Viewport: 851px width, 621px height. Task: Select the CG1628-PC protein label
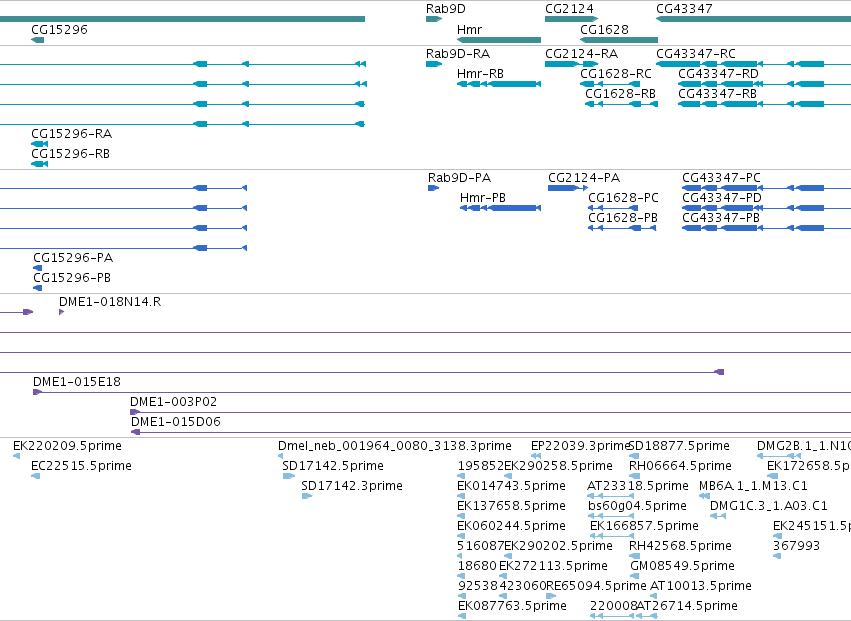point(623,198)
